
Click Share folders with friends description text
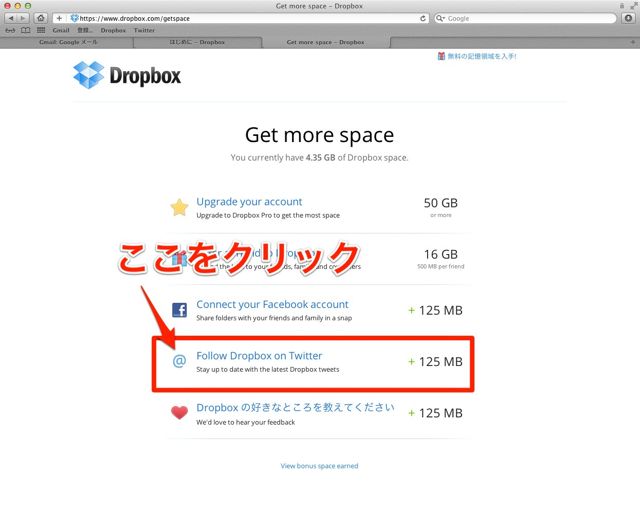[x=274, y=318]
